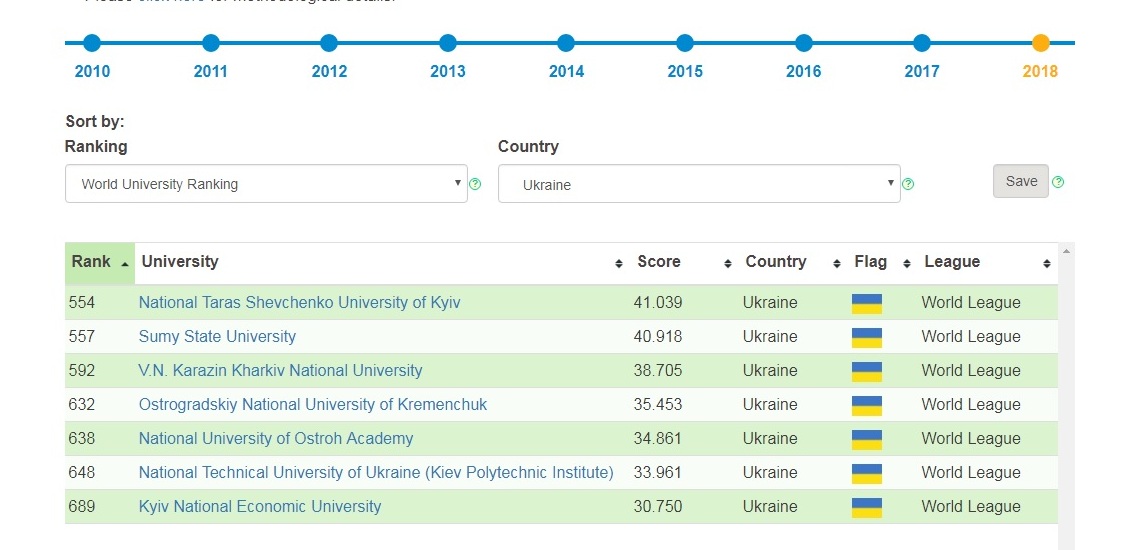
Task: Select the highlighted 2018 timeline marker
Action: pyautogui.click(x=1040, y=43)
